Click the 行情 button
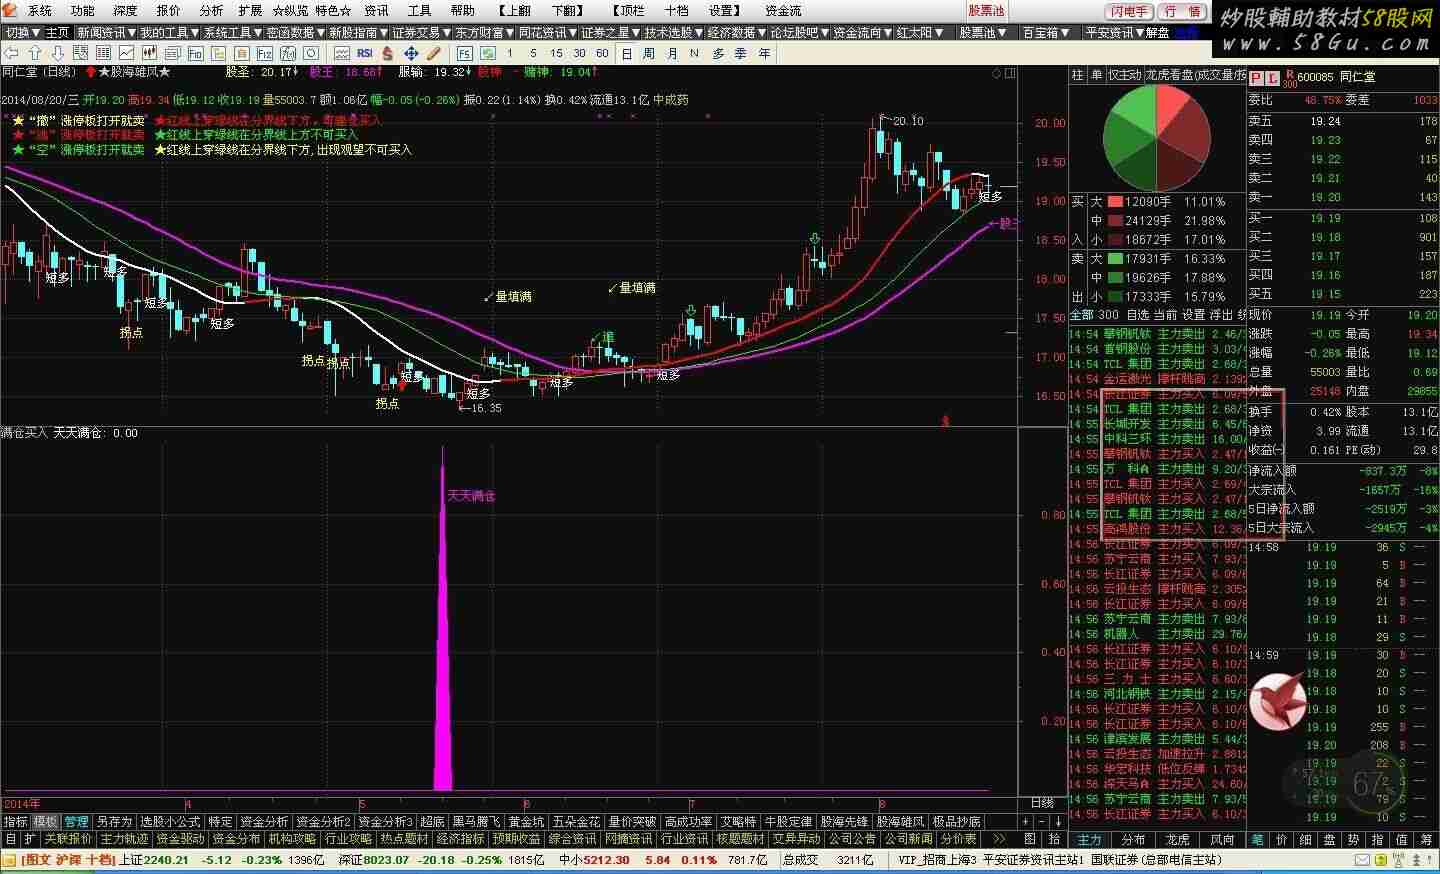This screenshot has width=1440, height=874. (x=1184, y=11)
